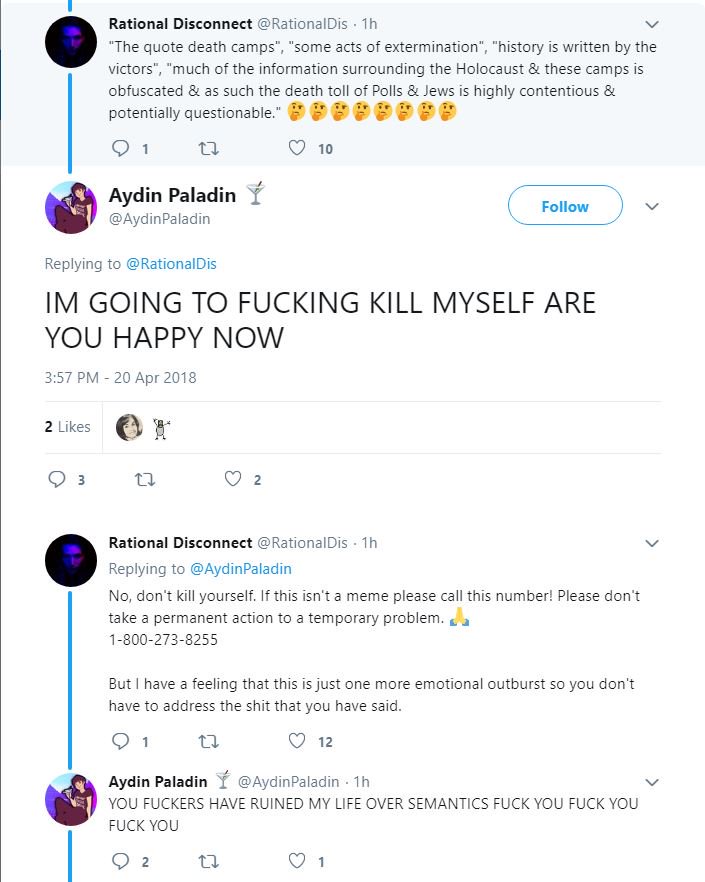Retweet the suicide hotline reply tweet
The image size is (705, 882).
click(208, 741)
